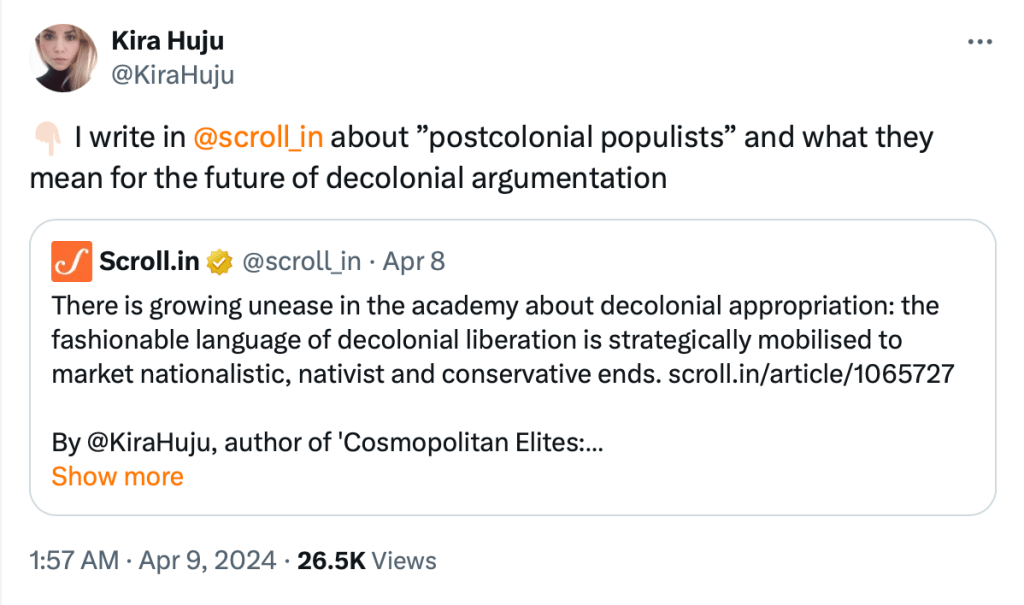Screen dimensions: 1024x605
Task: Click Kira Huju's profile avatar photo
Action: 65,58
